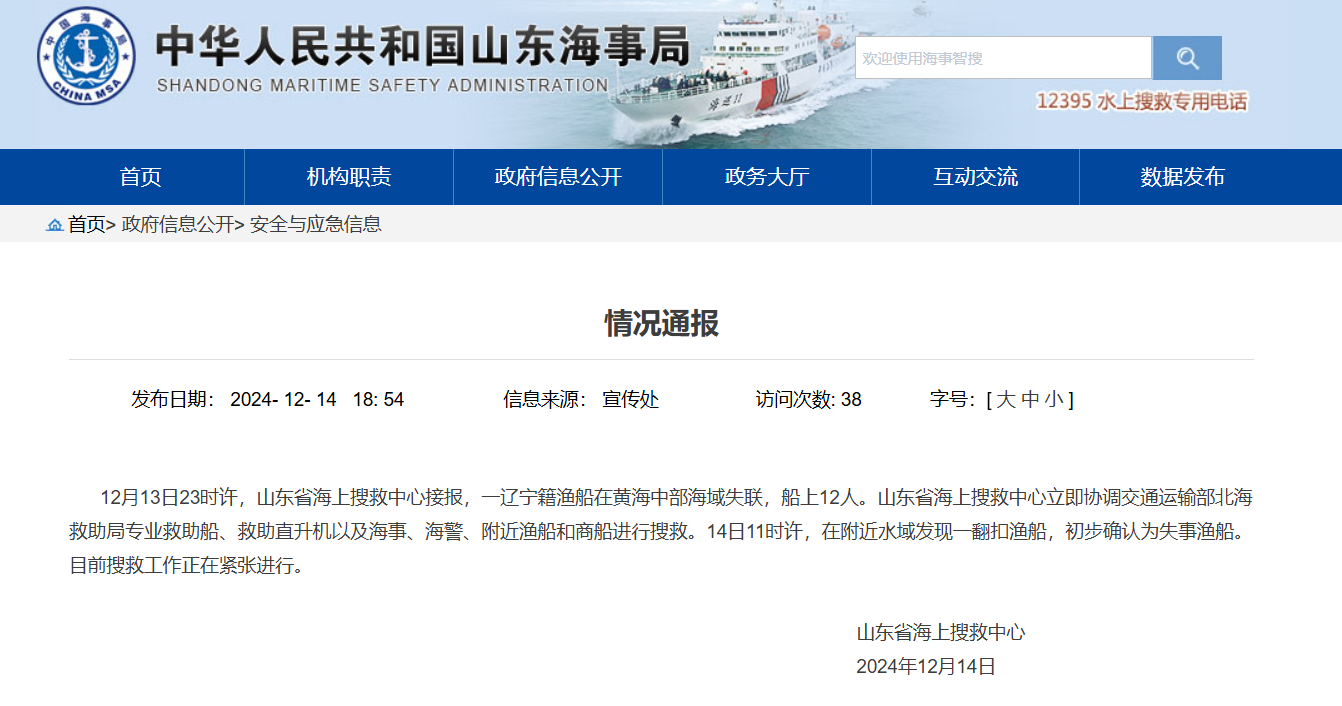
Task: Focus the 海事智搜 search input box
Action: click(x=1002, y=58)
